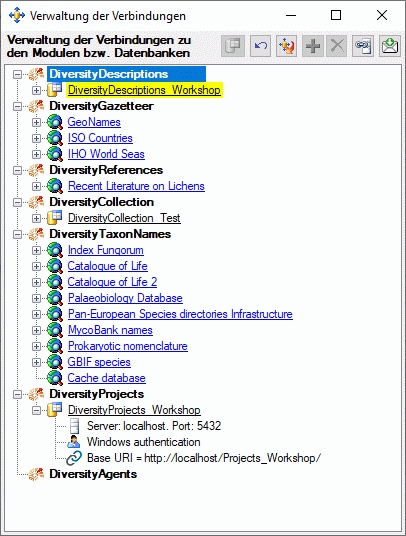Image resolution: width=406 pixels, height=536 pixels.
Task: Collapse the DiversityTaxonNames module node
Action: click(x=17, y=234)
